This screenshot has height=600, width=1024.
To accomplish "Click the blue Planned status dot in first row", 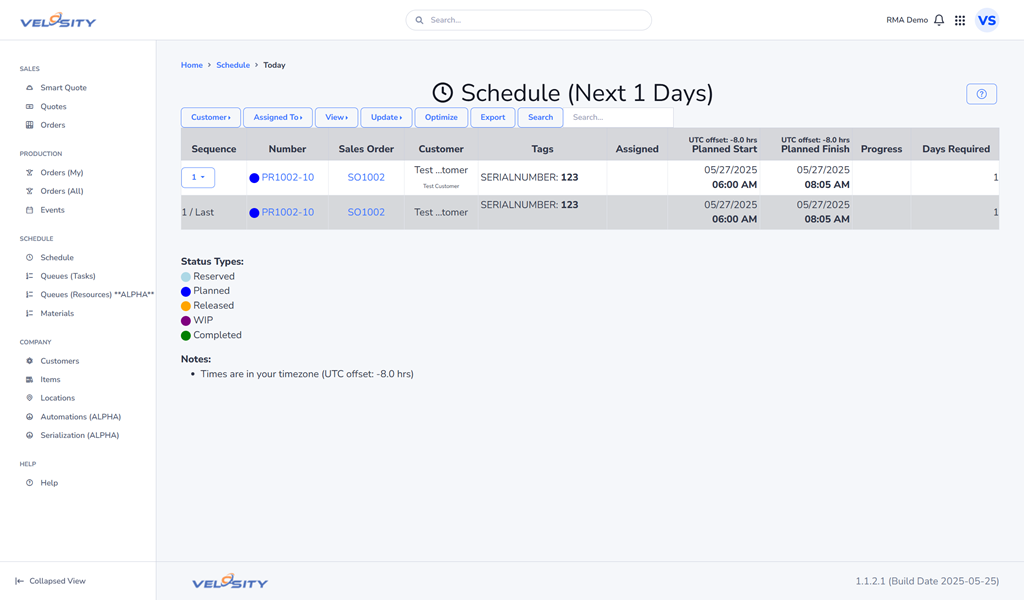I will tap(254, 178).
